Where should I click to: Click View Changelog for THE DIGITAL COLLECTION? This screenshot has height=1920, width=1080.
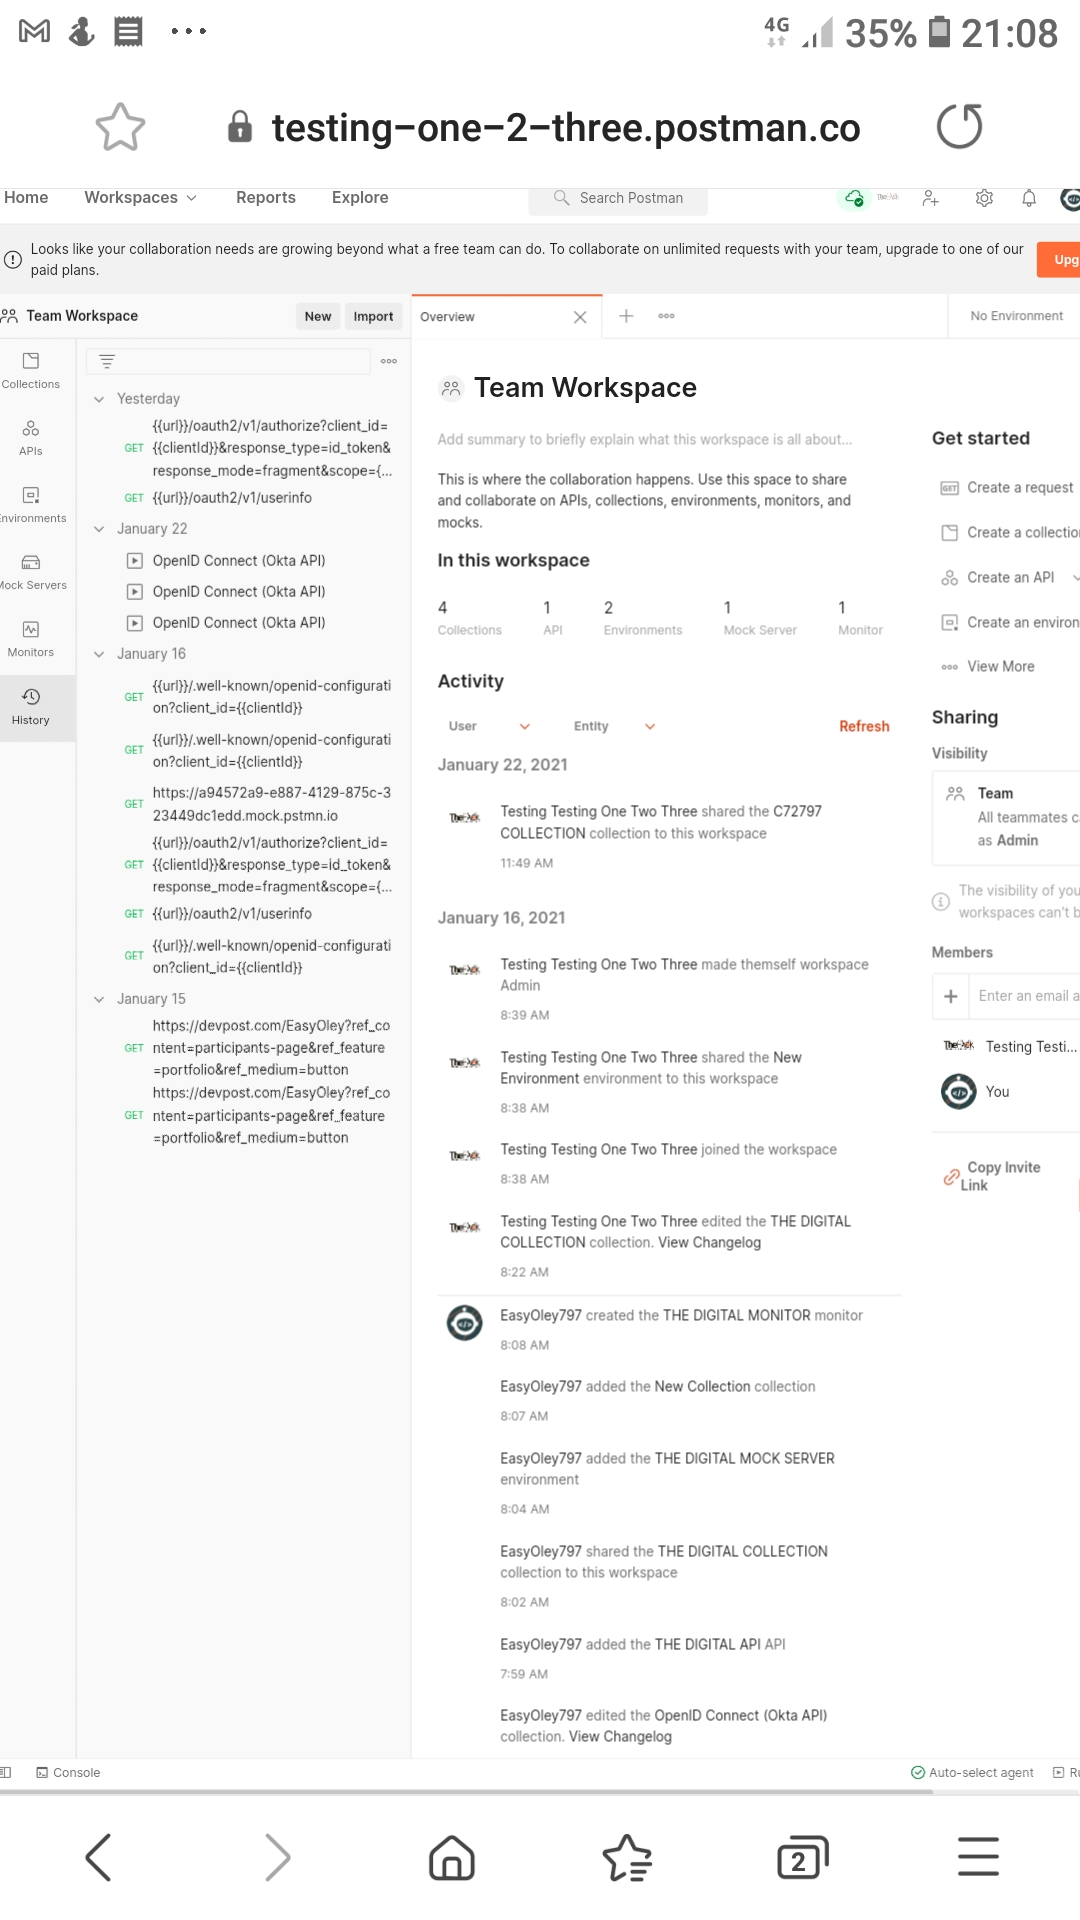(709, 1243)
